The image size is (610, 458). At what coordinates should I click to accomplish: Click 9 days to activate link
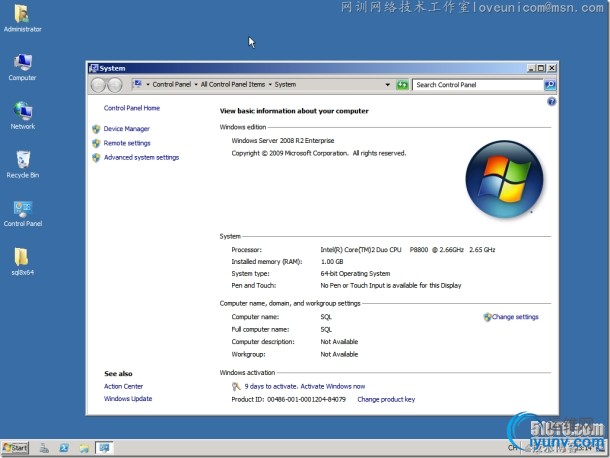(x=305, y=386)
